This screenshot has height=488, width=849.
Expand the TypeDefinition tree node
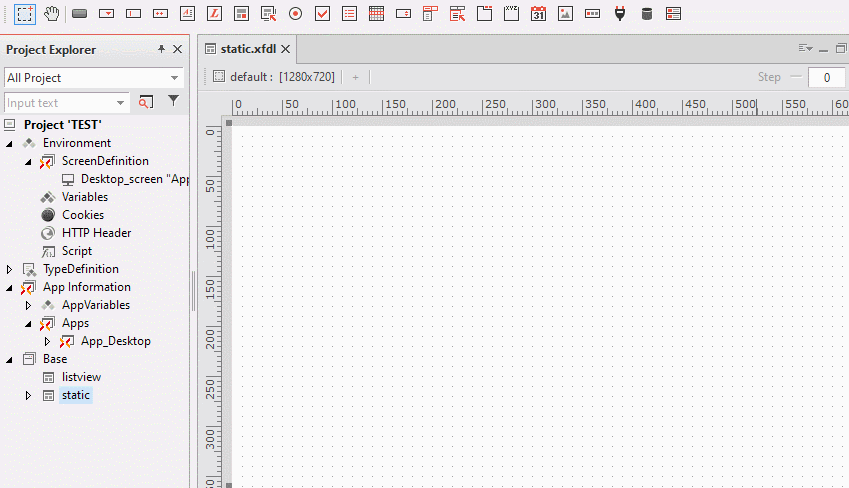[x=10, y=269]
